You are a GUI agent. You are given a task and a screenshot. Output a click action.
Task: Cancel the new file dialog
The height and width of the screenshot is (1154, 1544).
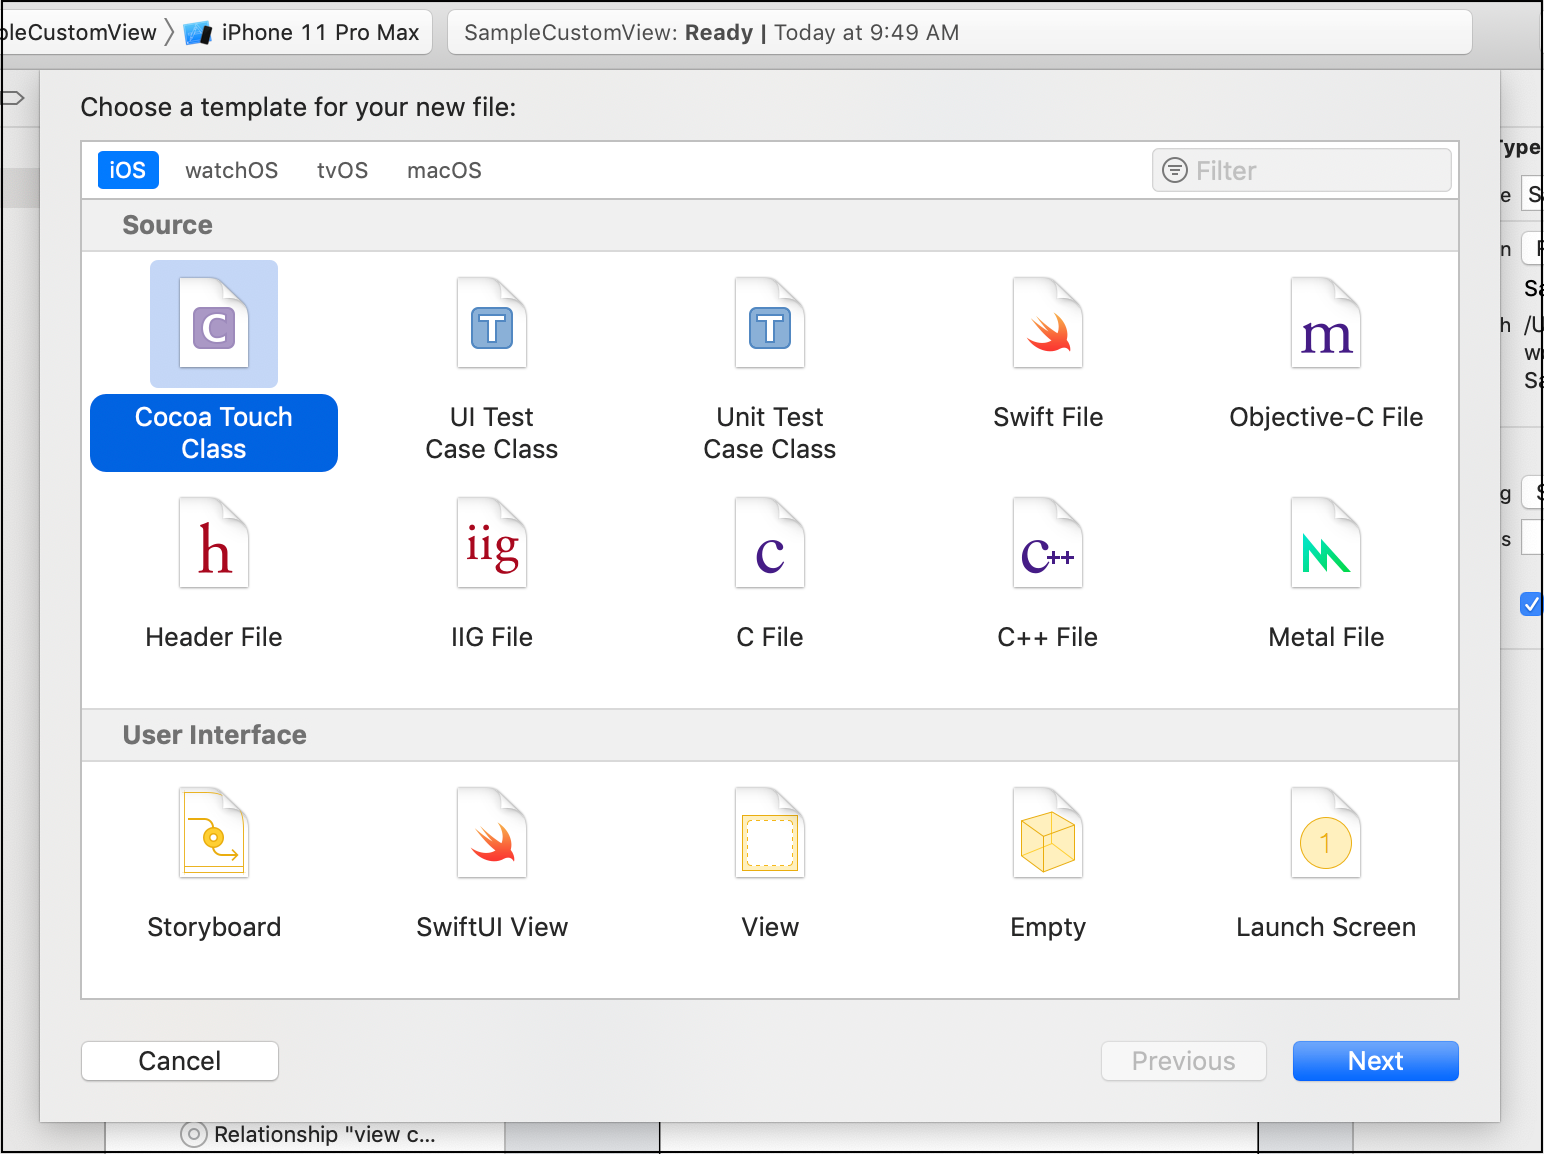179,1061
